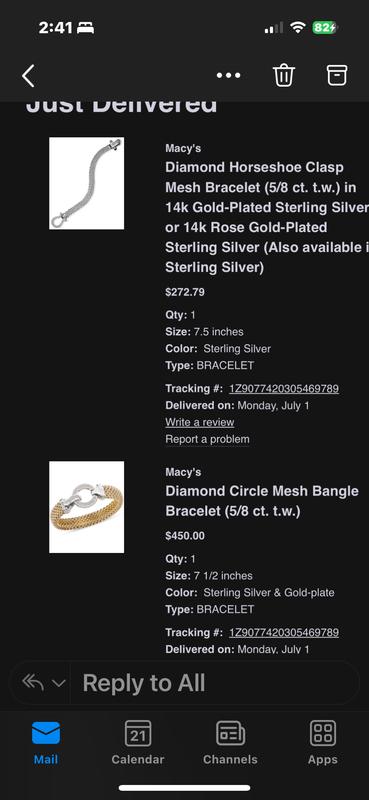Click the Write a review link
This screenshot has height=800, width=369.
tap(200, 422)
